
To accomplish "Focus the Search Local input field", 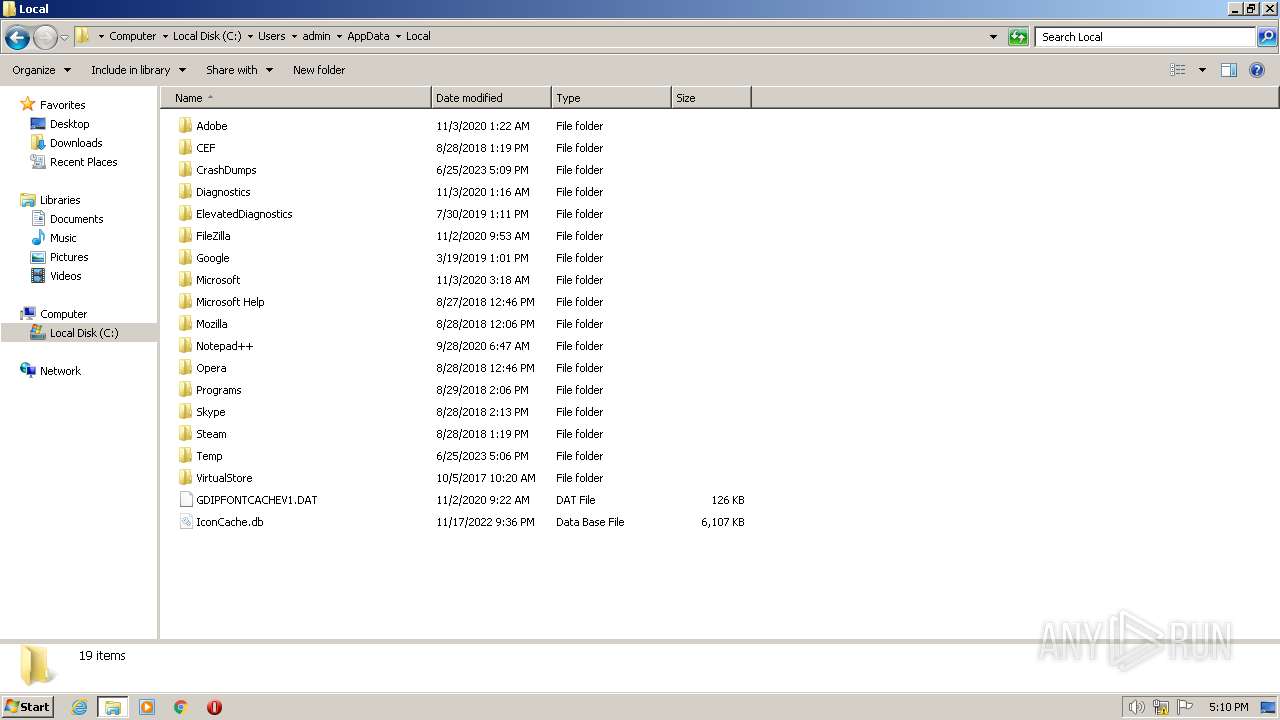I will [x=1146, y=37].
